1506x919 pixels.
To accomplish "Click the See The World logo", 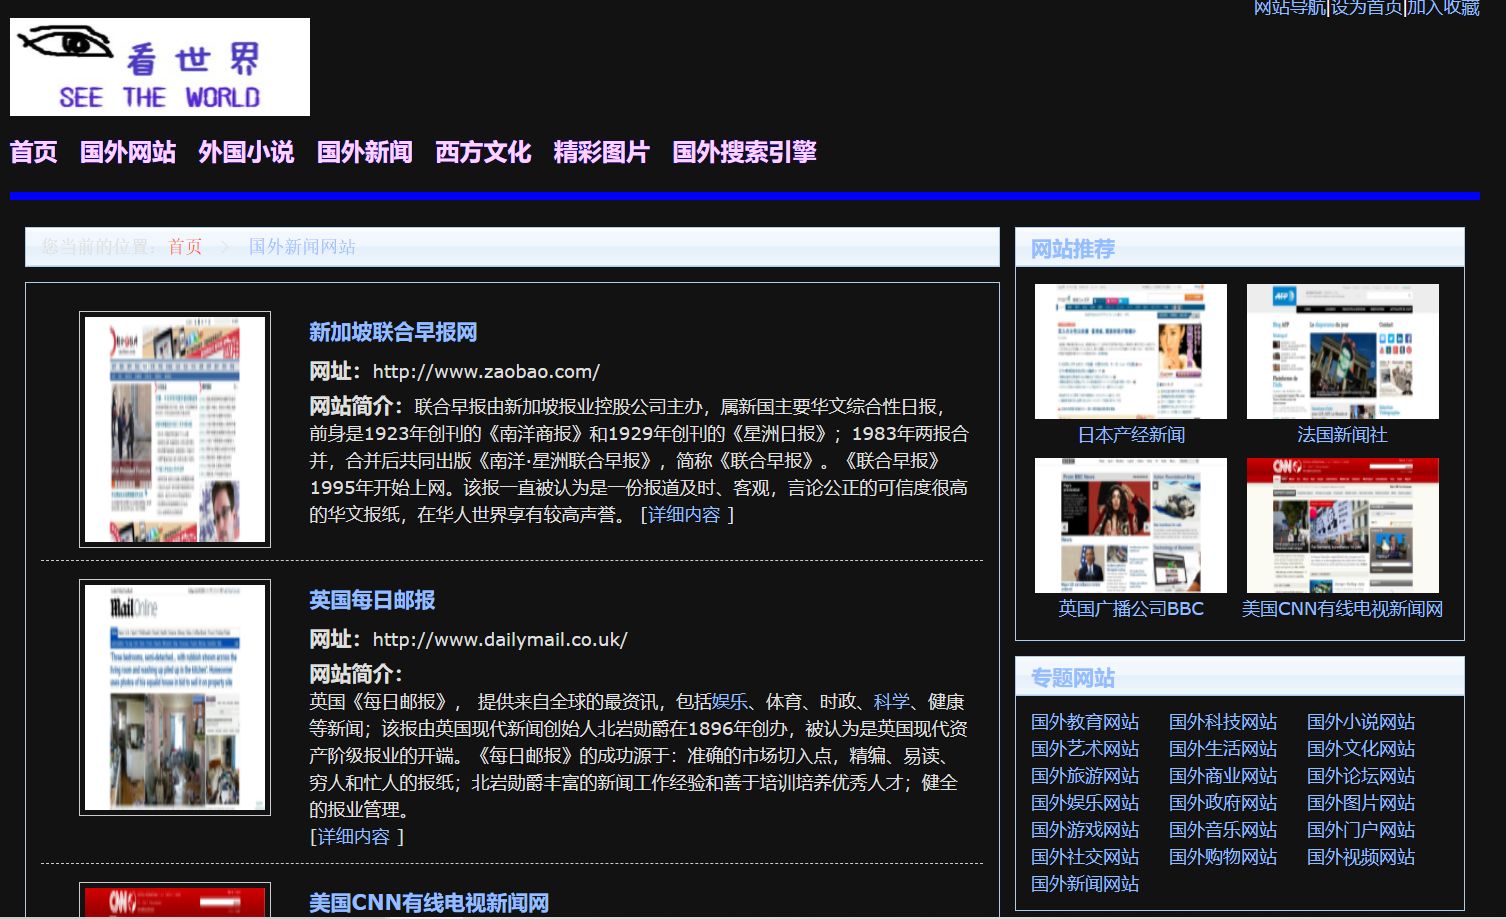I will tap(160, 67).
